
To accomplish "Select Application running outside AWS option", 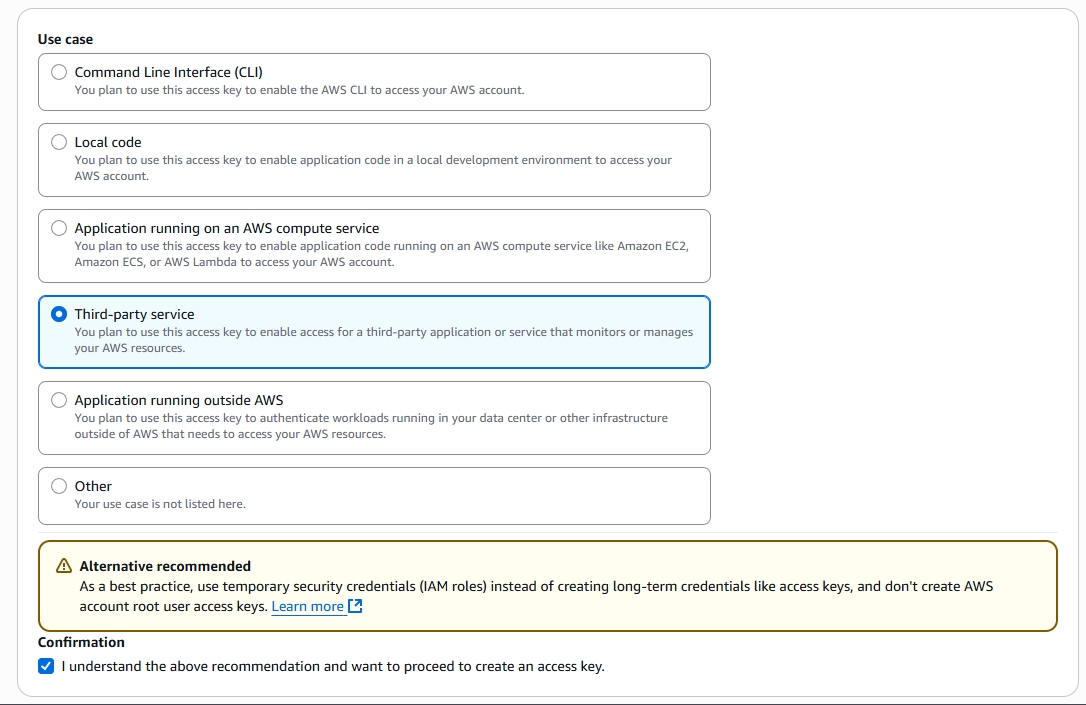I will point(59,400).
